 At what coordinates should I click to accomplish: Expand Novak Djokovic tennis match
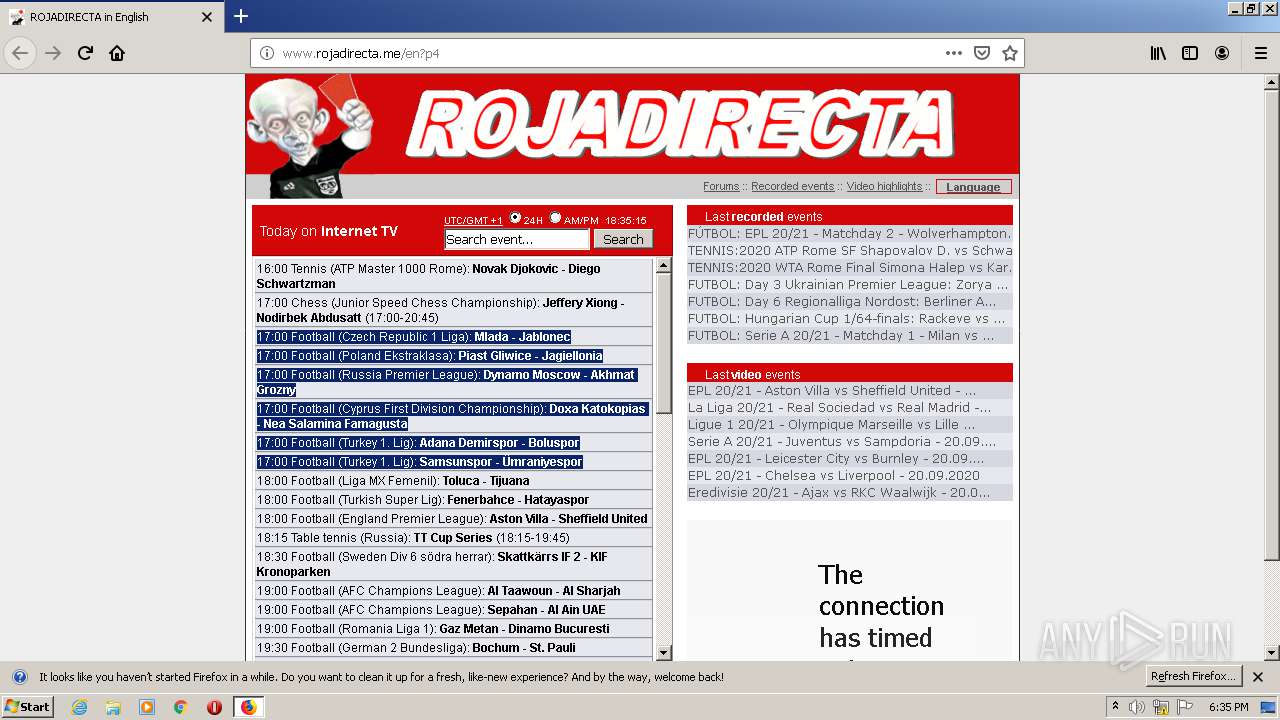coord(453,276)
